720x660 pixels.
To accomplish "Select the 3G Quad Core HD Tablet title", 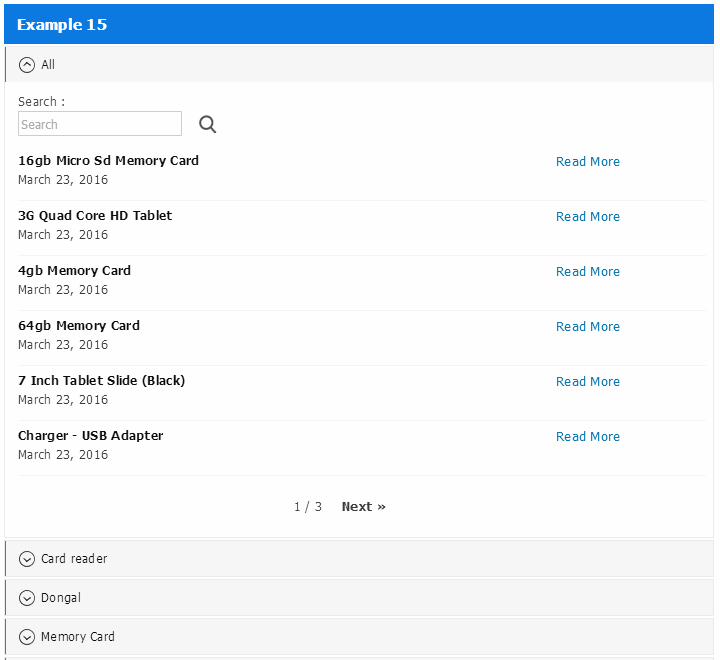I will pyautogui.click(x=95, y=216).
